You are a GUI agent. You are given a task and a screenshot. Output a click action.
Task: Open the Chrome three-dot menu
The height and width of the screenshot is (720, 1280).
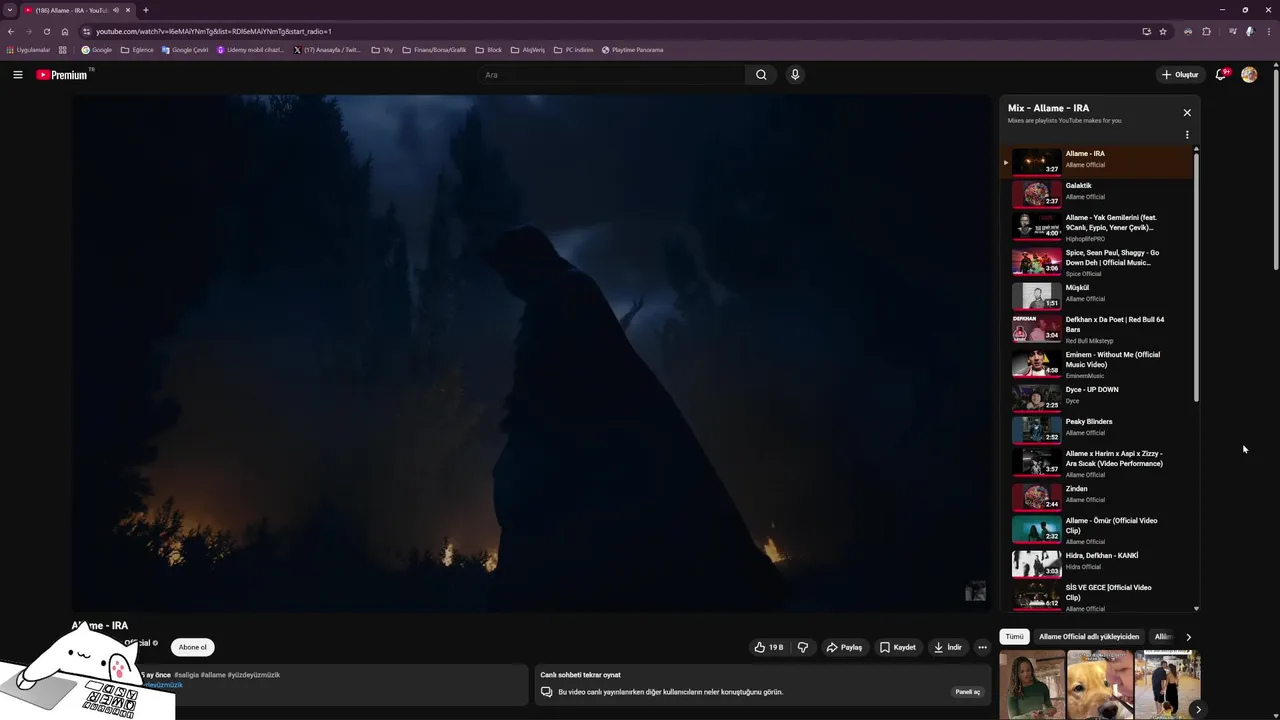1268,31
